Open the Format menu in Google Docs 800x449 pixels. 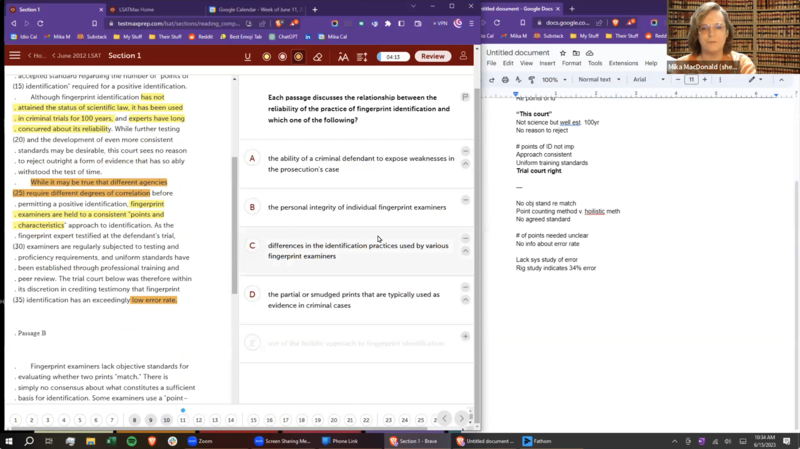571,63
